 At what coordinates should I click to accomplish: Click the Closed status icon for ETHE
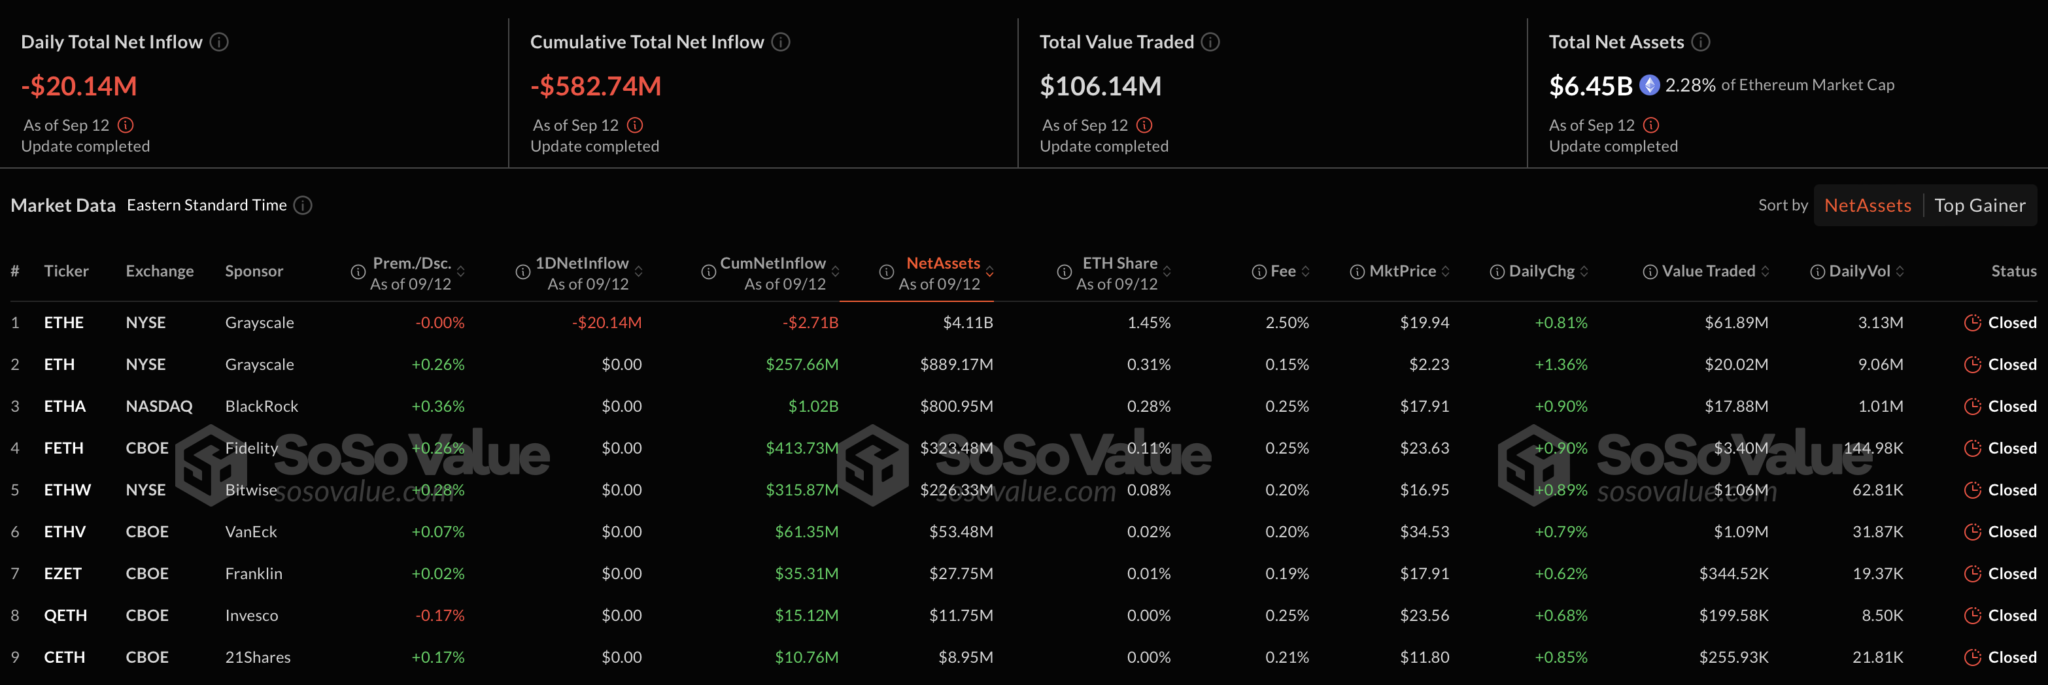(x=1973, y=323)
